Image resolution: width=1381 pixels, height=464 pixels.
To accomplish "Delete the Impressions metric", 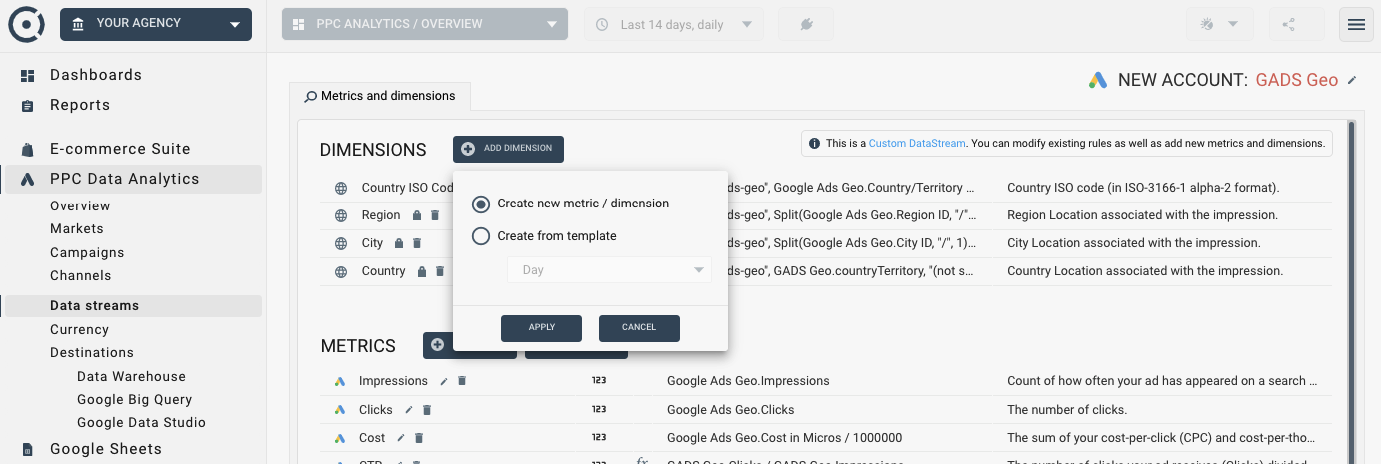I will (x=462, y=381).
